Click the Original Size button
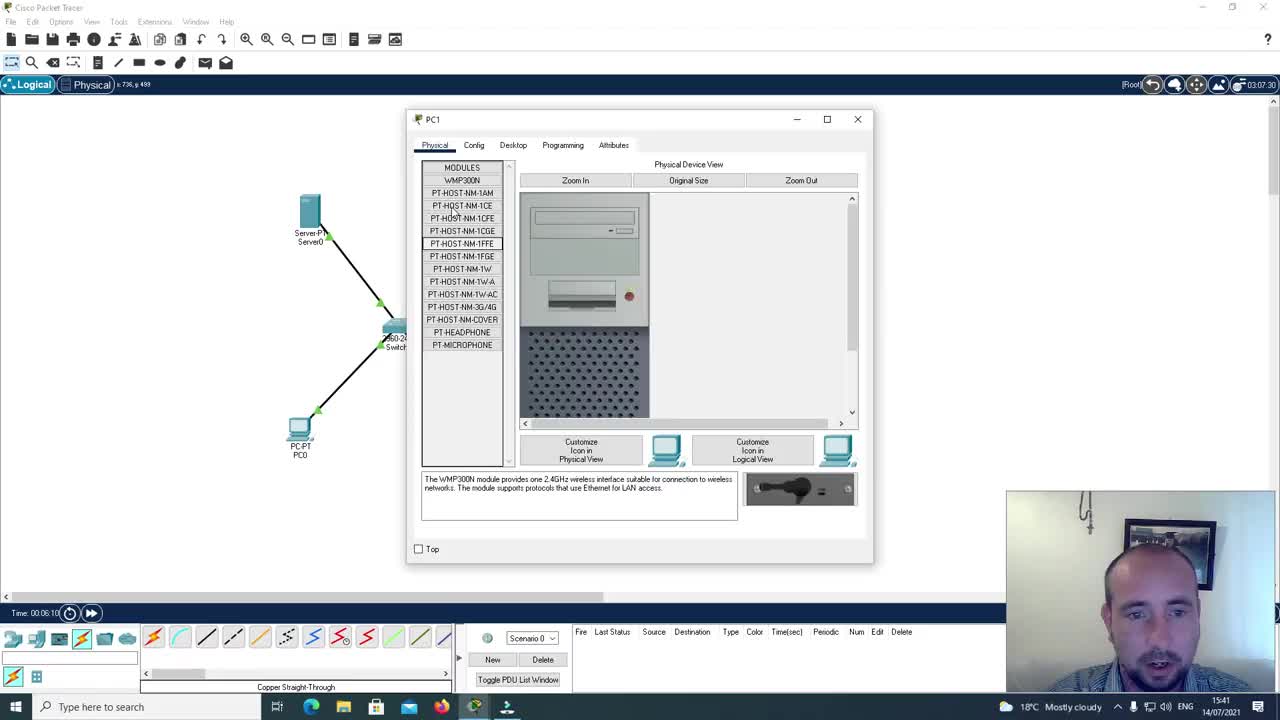This screenshot has width=1280, height=720. click(688, 181)
